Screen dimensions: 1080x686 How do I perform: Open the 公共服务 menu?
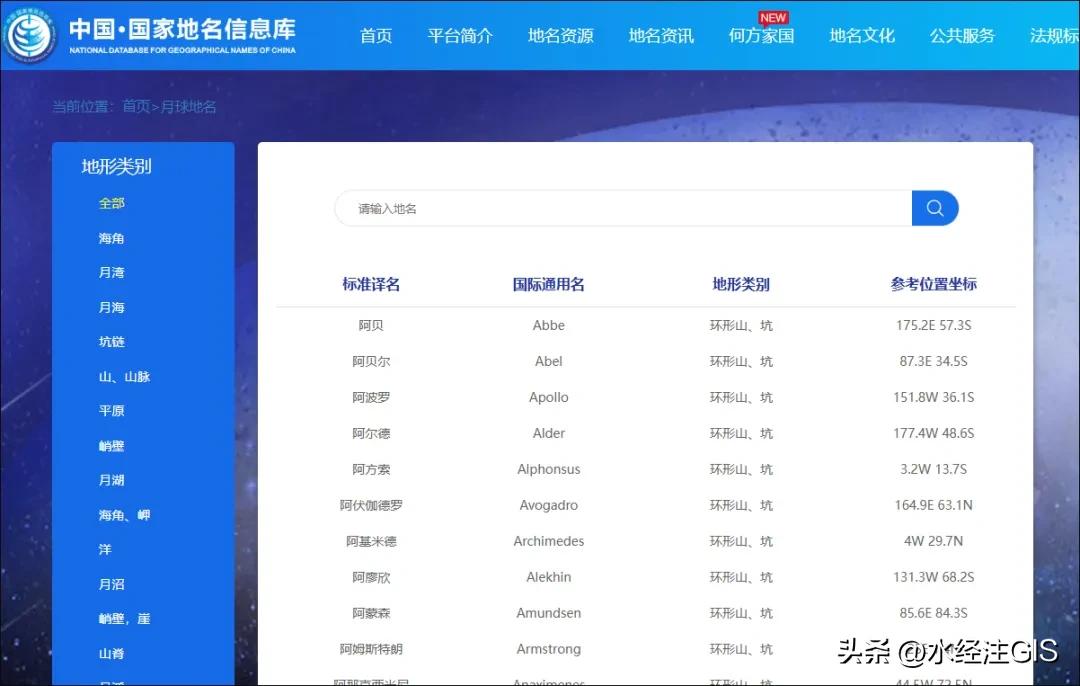click(x=962, y=36)
